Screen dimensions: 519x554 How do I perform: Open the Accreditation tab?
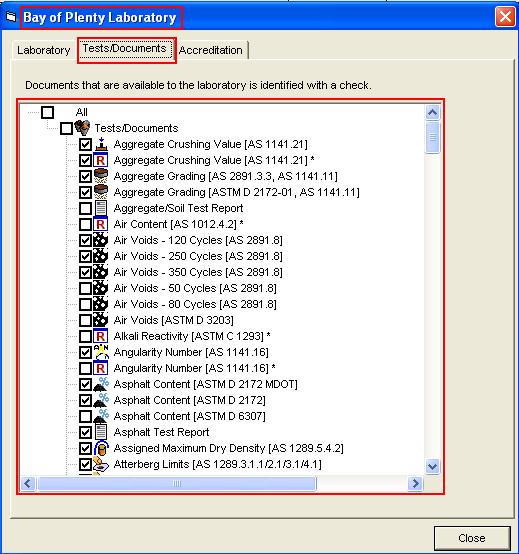pos(211,50)
